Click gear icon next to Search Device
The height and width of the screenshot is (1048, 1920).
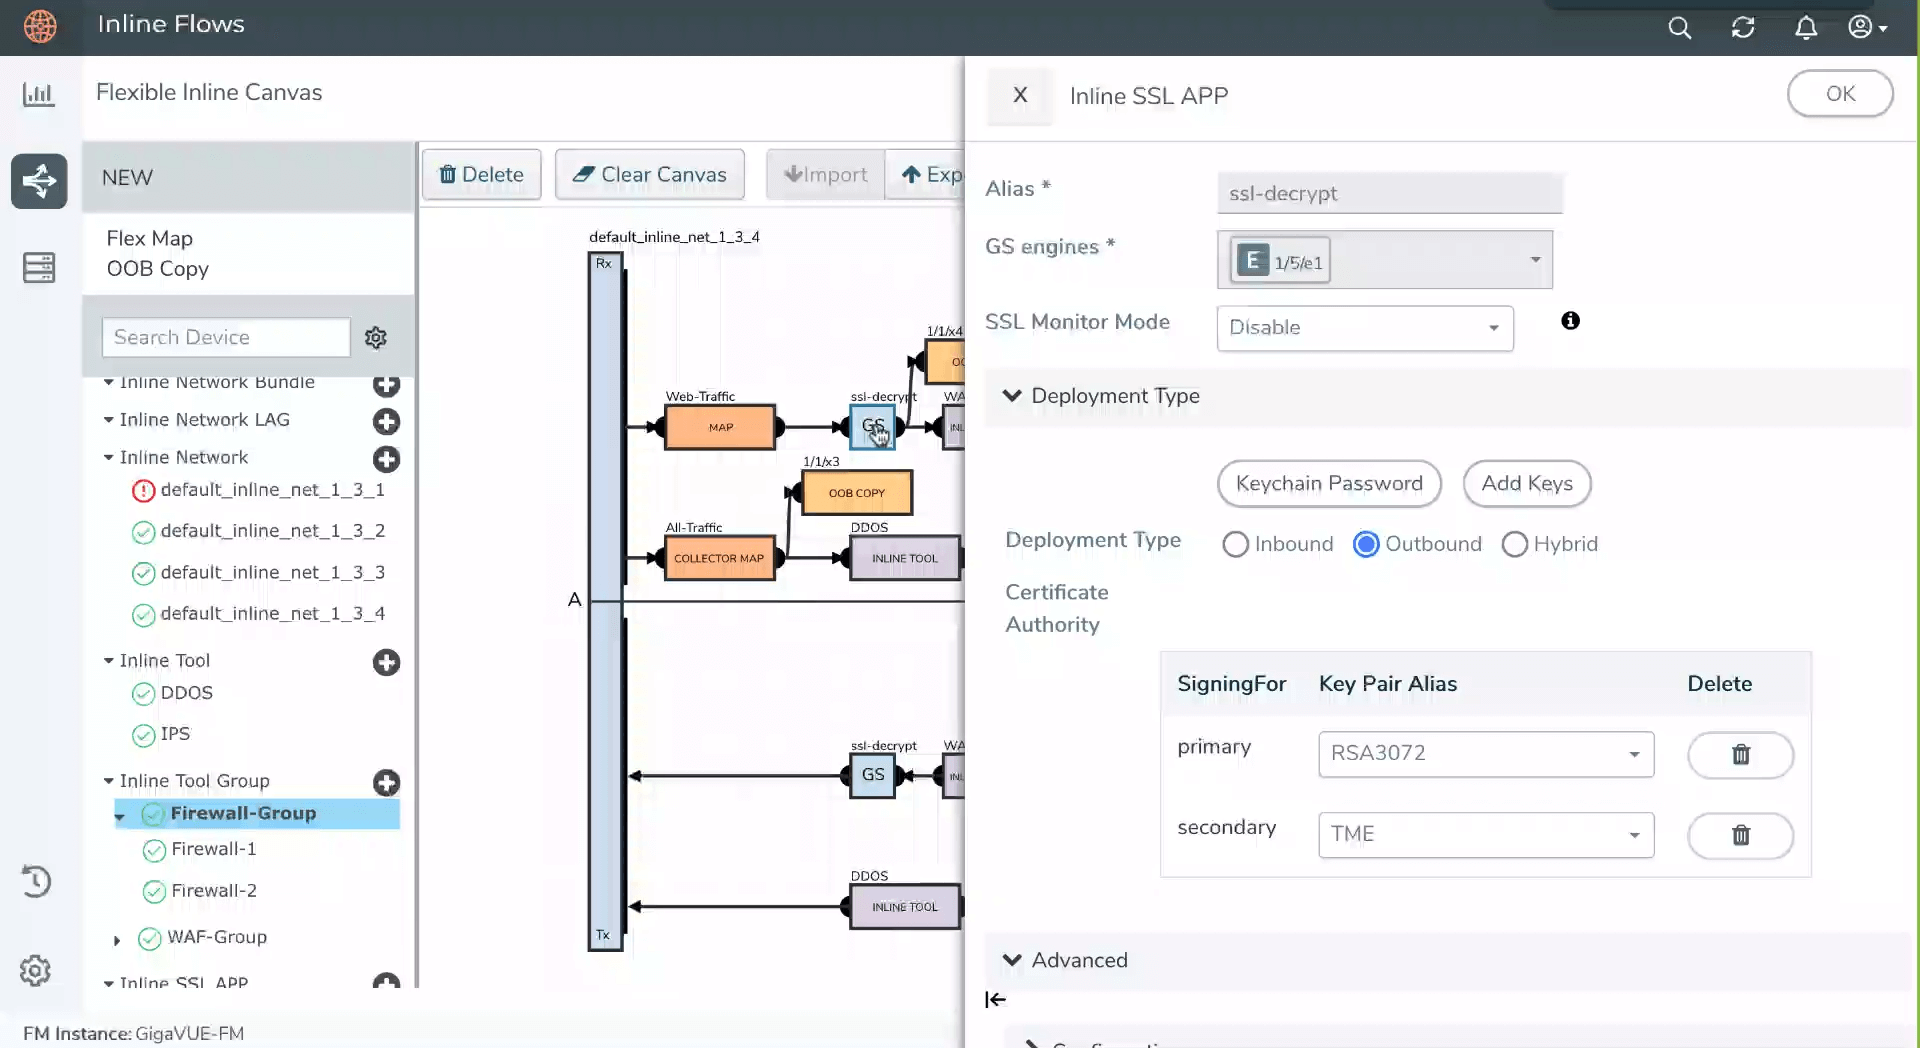(376, 338)
